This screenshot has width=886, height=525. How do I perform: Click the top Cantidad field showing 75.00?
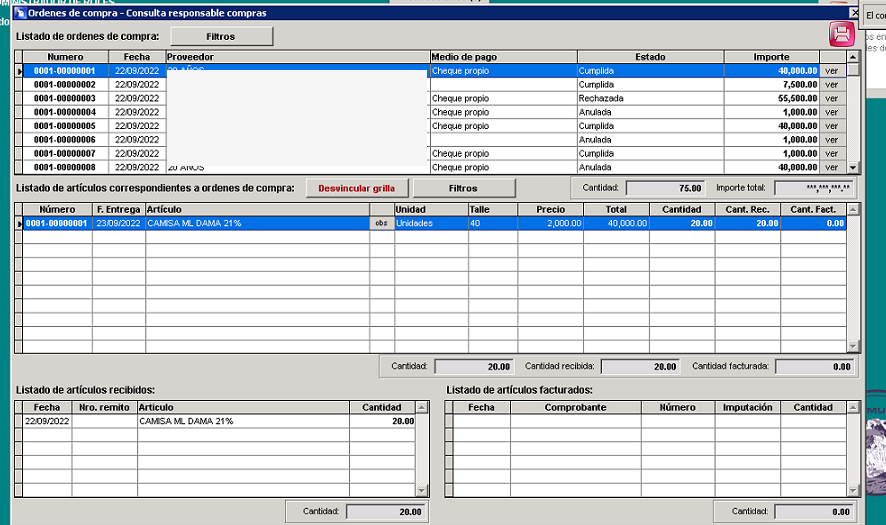pos(666,188)
